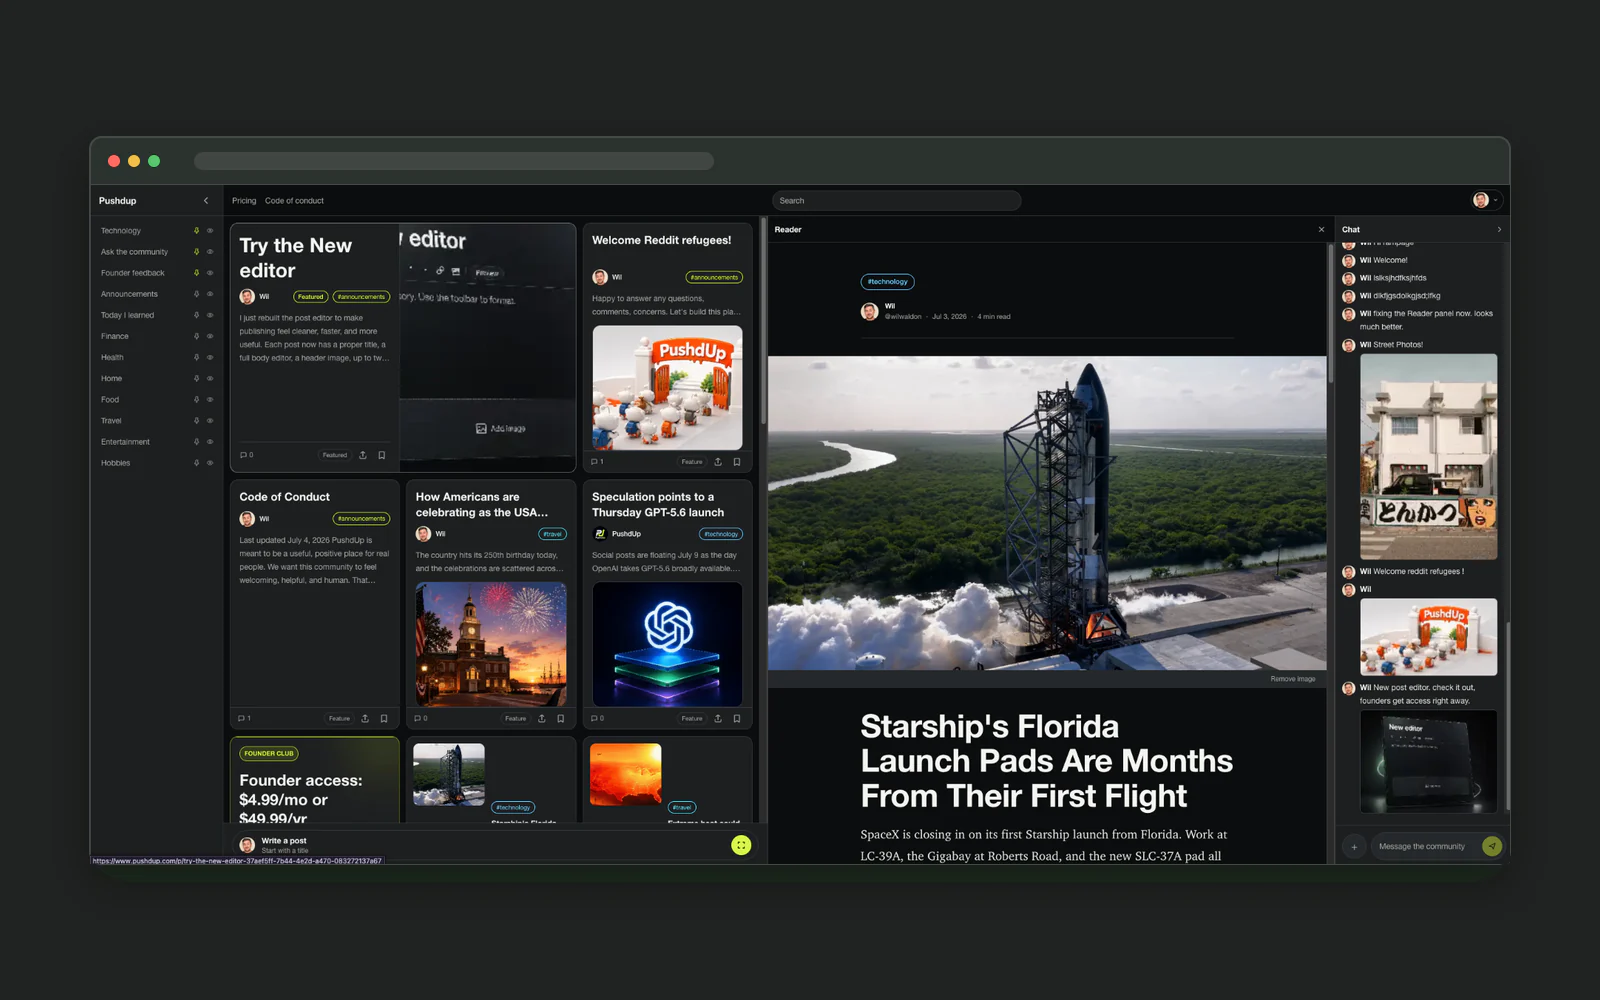The image size is (1600, 1000).
Task: Toggle visibility of Technology channel
Action: [210, 231]
